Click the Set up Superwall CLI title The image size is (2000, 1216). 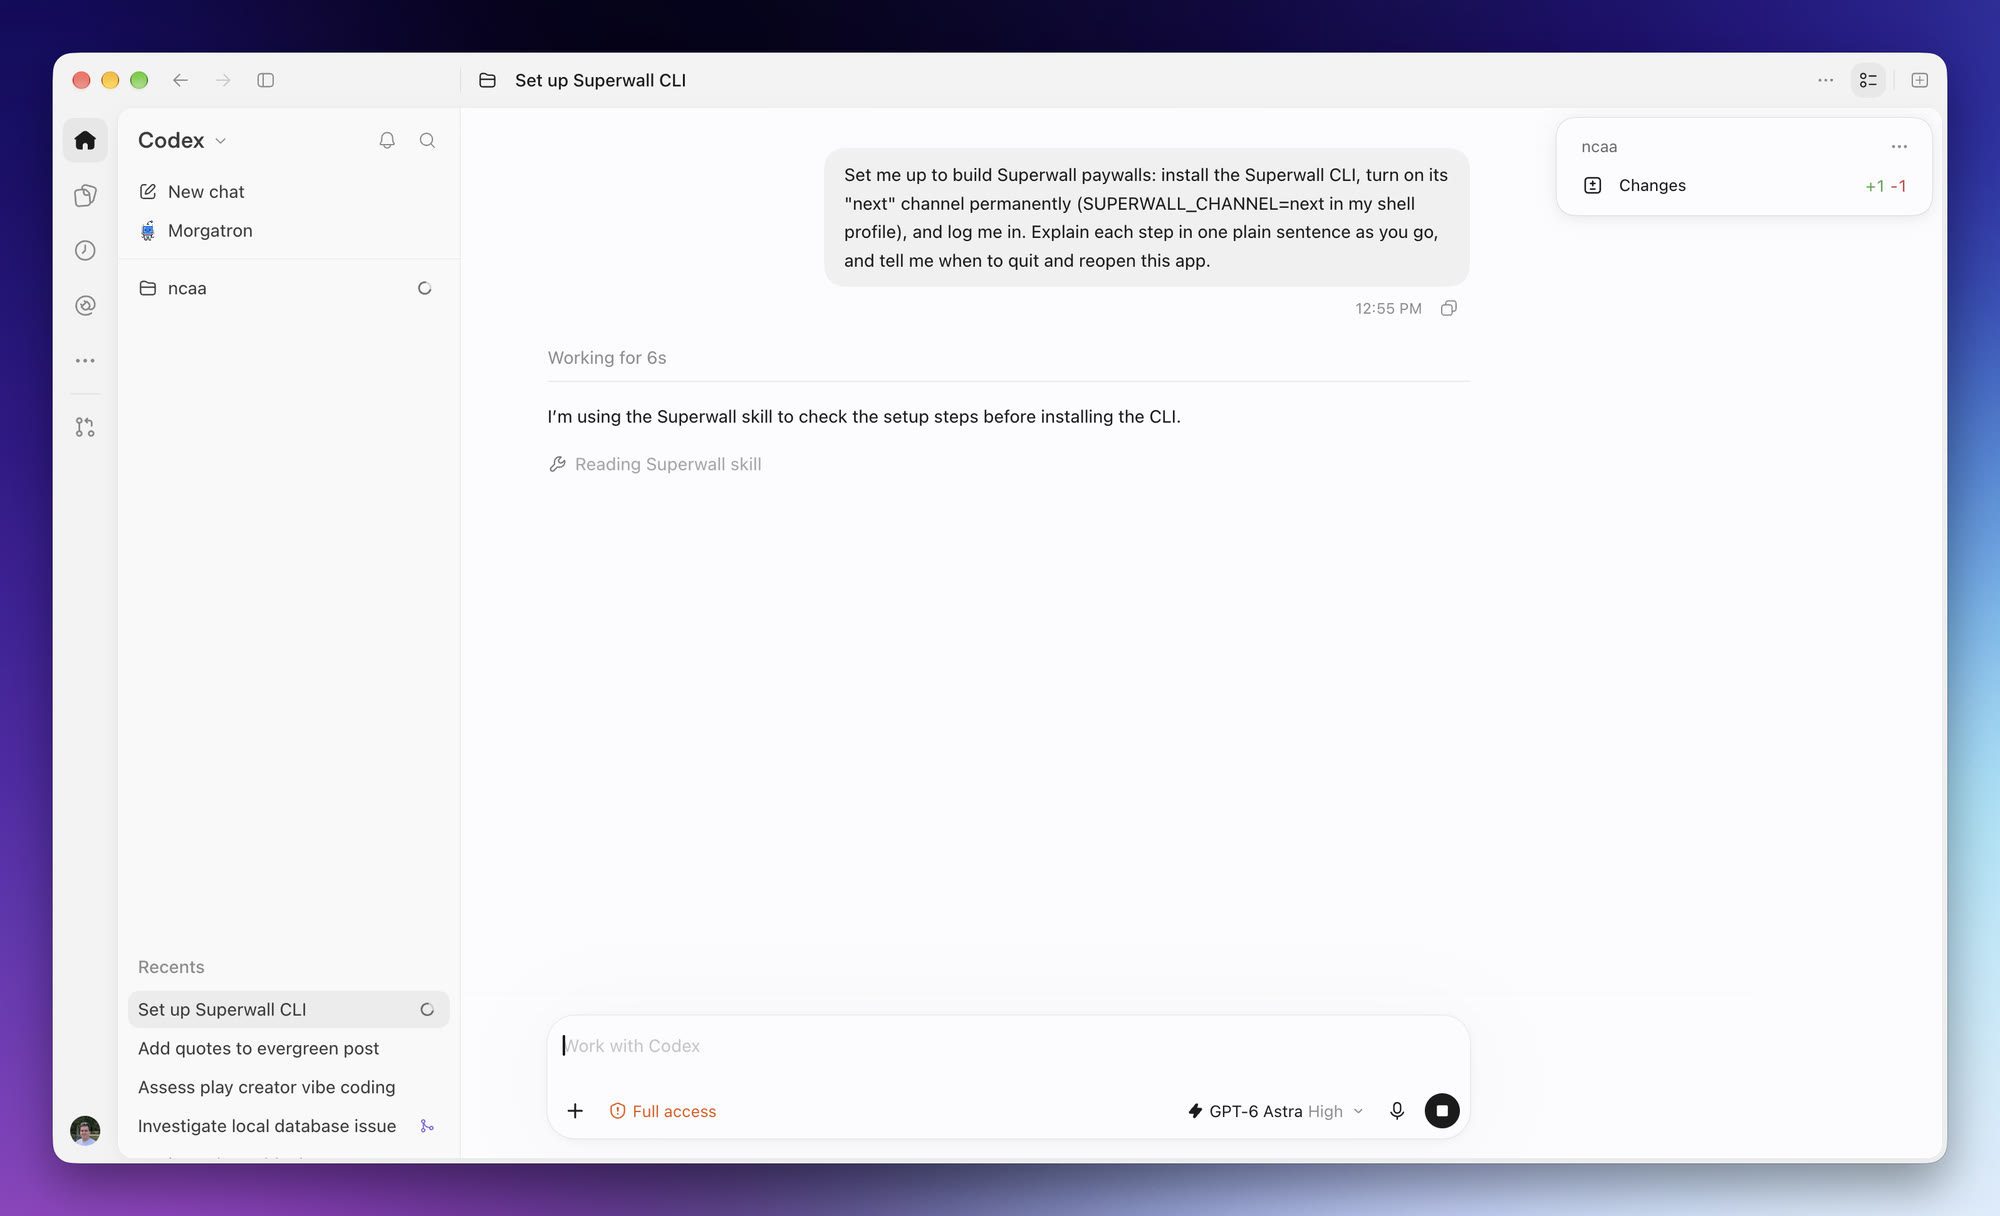[x=600, y=80]
